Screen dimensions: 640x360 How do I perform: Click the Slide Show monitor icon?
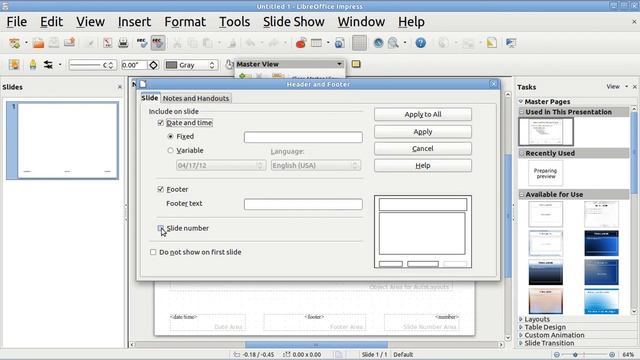pyautogui.click(x=511, y=42)
